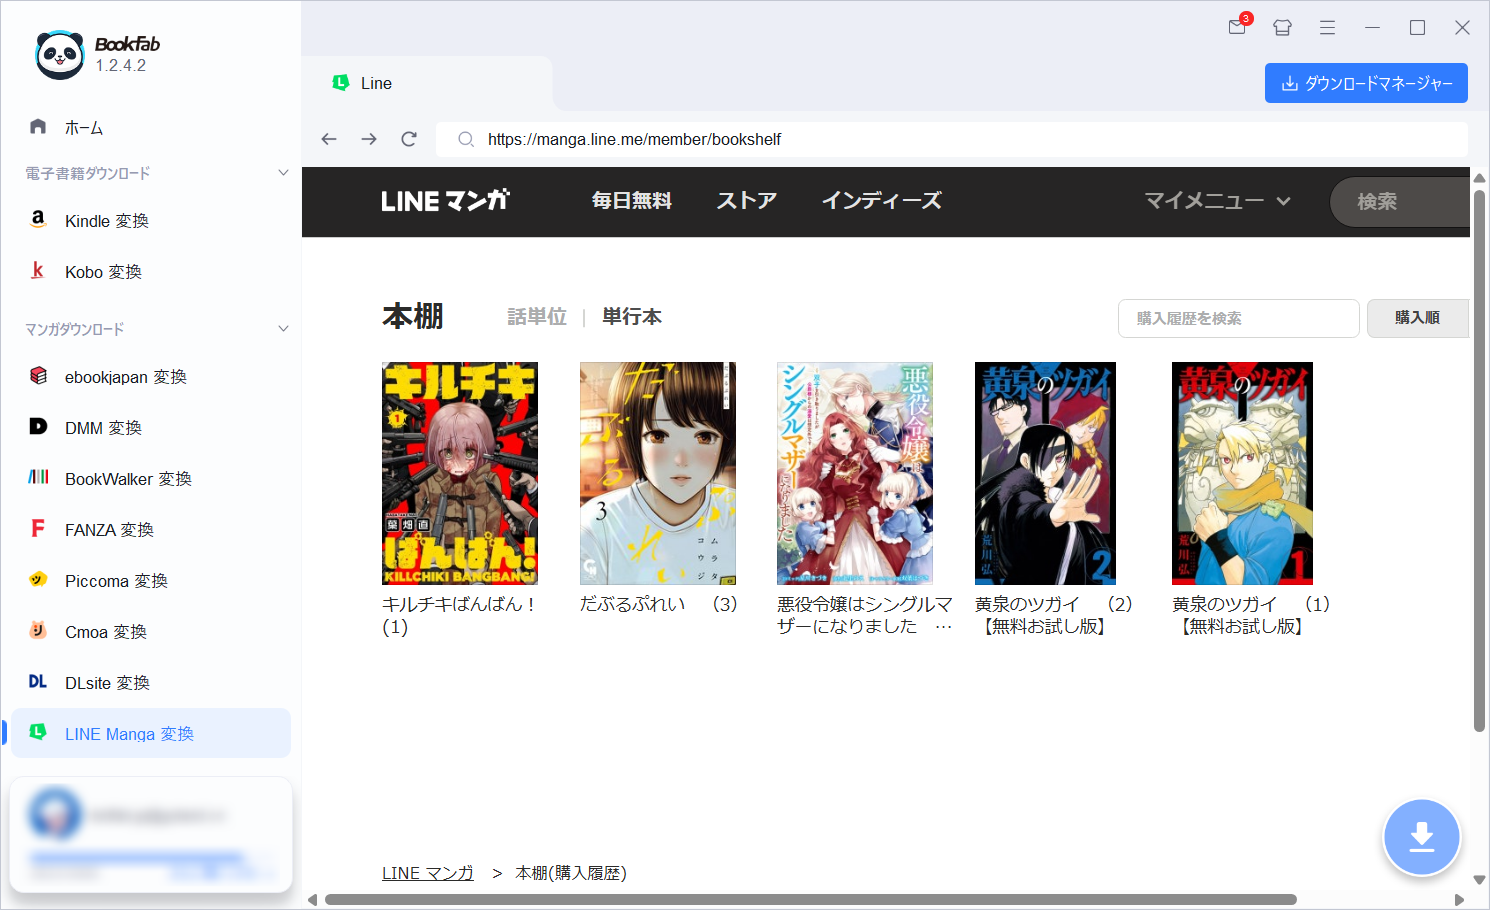Click the Line tab favicon
This screenshot has width=1490, height=910.
coord(341,83)
